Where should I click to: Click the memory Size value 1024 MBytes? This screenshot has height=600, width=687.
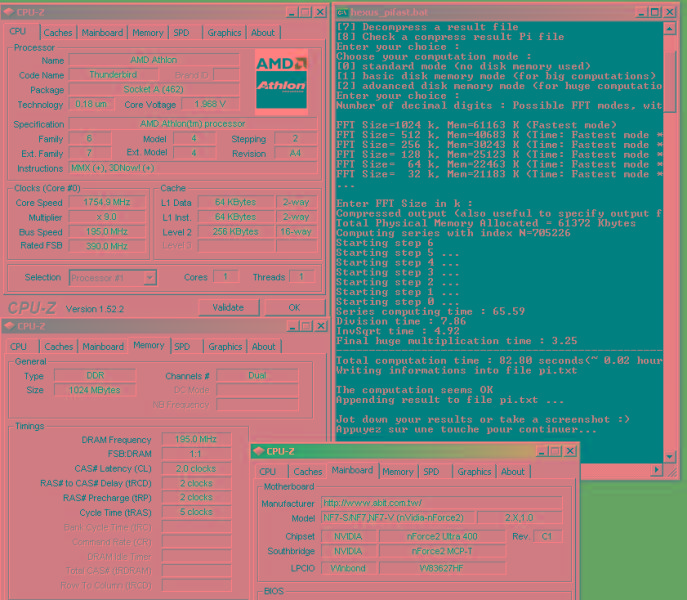pos(95,390)
